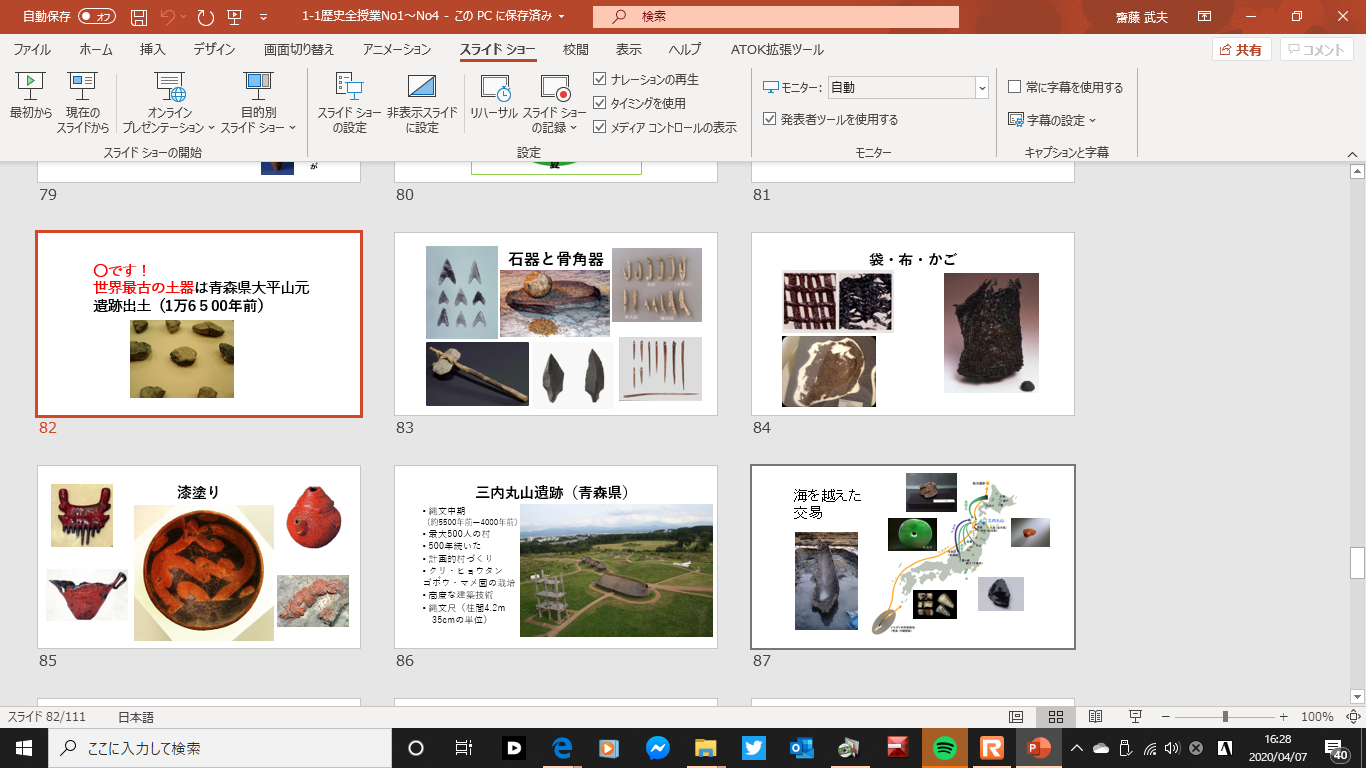The height and width of the screenshot is (768, 1366).
Task: Open Spotify from the taskbar
Action: (944, 747)
